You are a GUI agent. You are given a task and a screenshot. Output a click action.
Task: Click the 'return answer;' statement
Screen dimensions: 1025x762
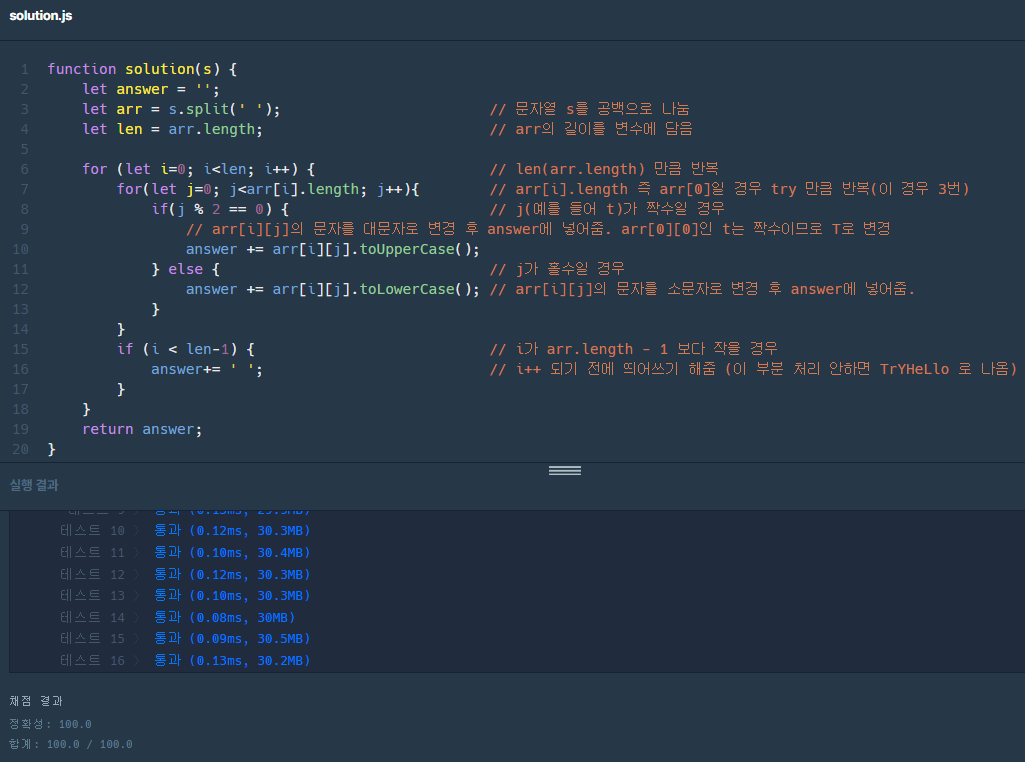[143, 429]
